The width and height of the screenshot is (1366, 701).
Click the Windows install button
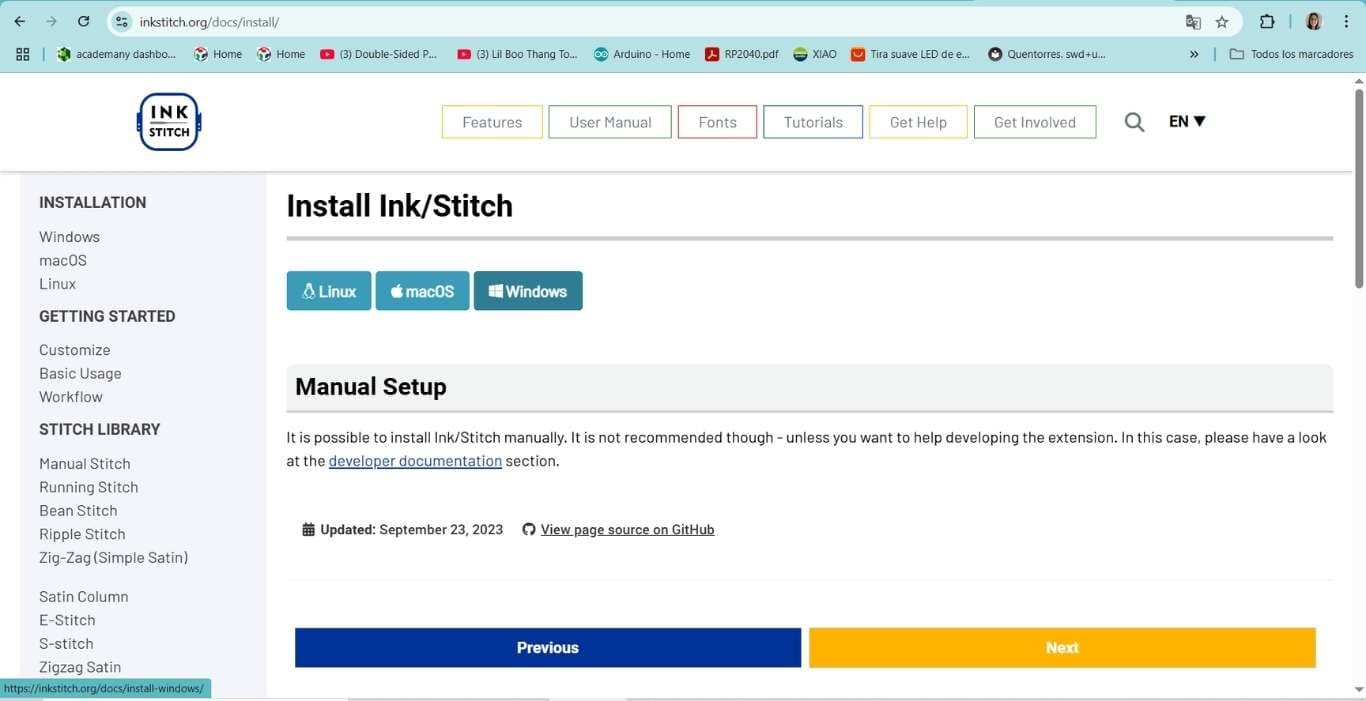[x=528, y=291]
